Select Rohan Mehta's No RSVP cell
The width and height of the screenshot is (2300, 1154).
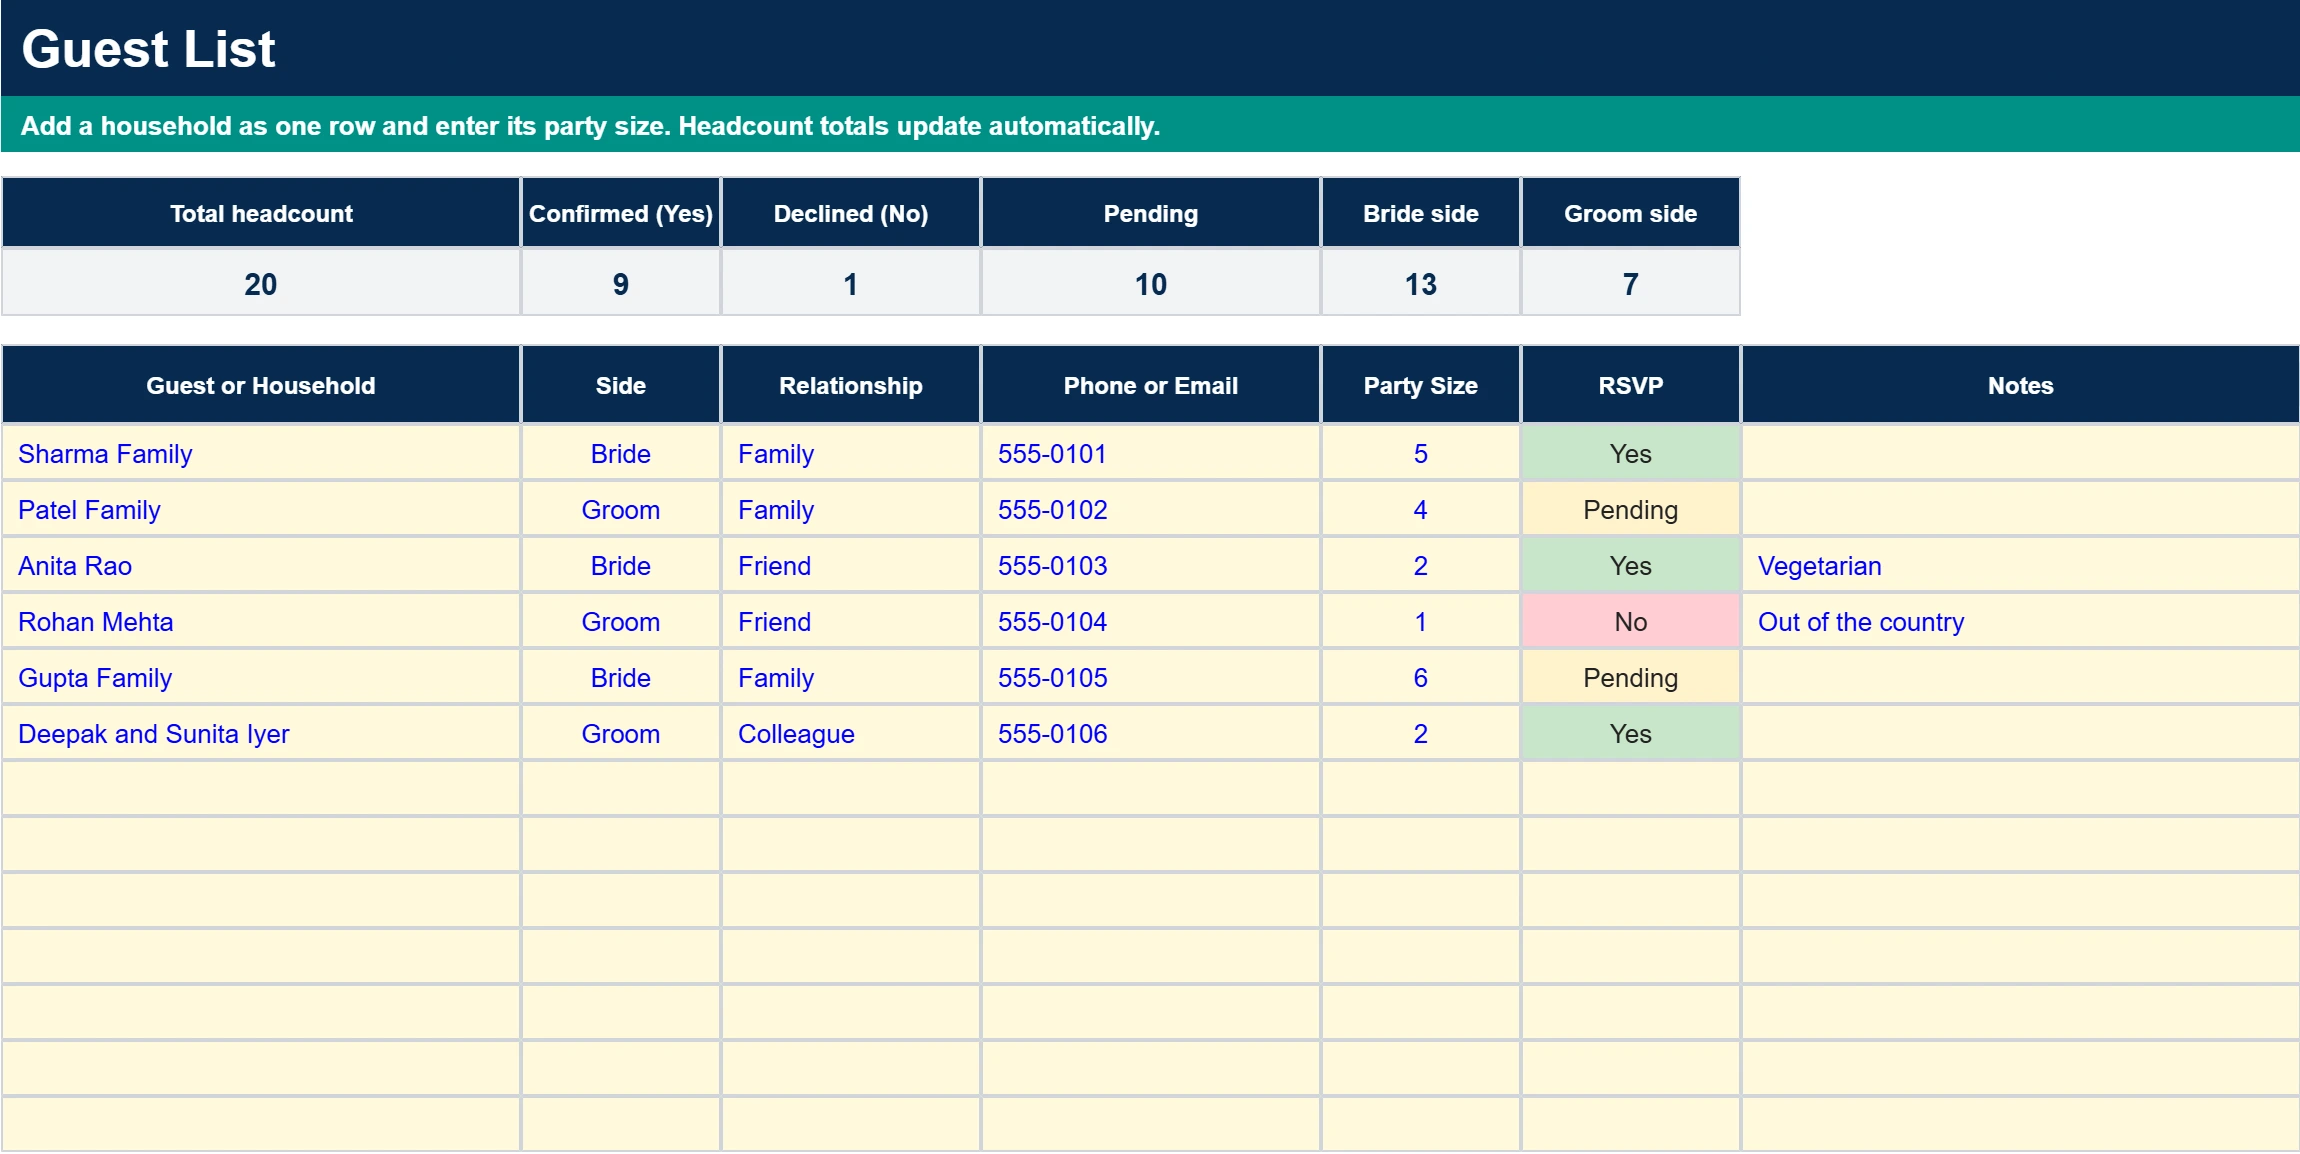(1631, 621)
